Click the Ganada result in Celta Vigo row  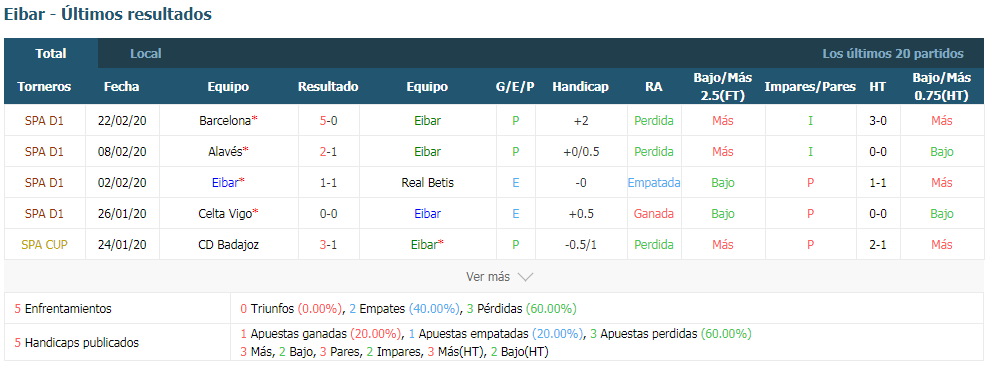[x=654, y=213]
